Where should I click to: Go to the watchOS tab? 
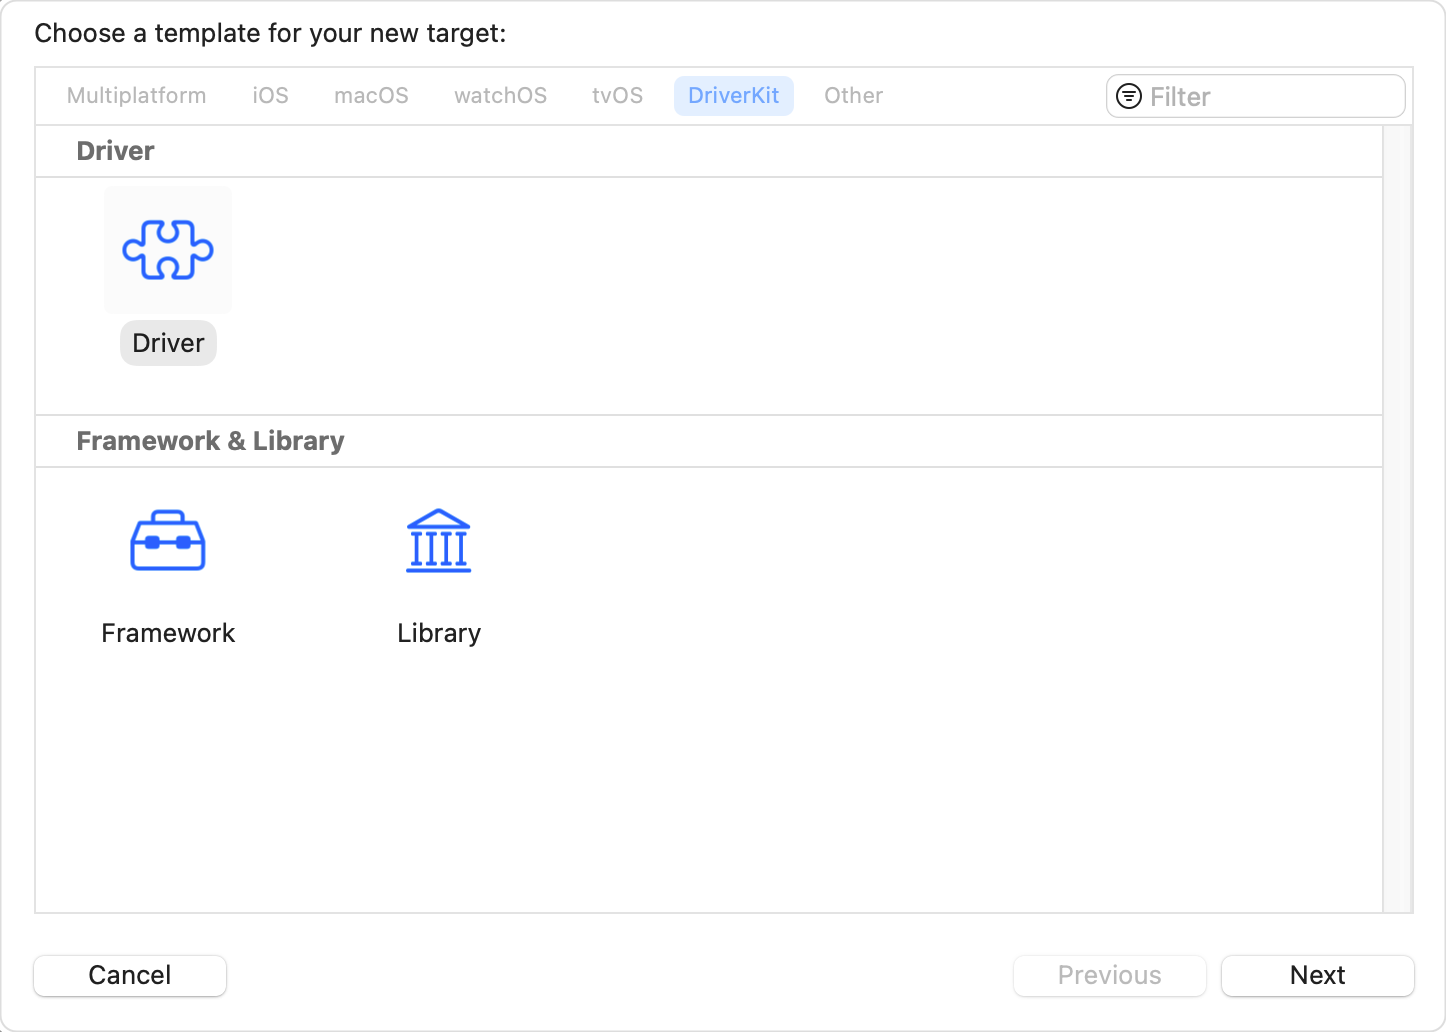click(501, 96)
